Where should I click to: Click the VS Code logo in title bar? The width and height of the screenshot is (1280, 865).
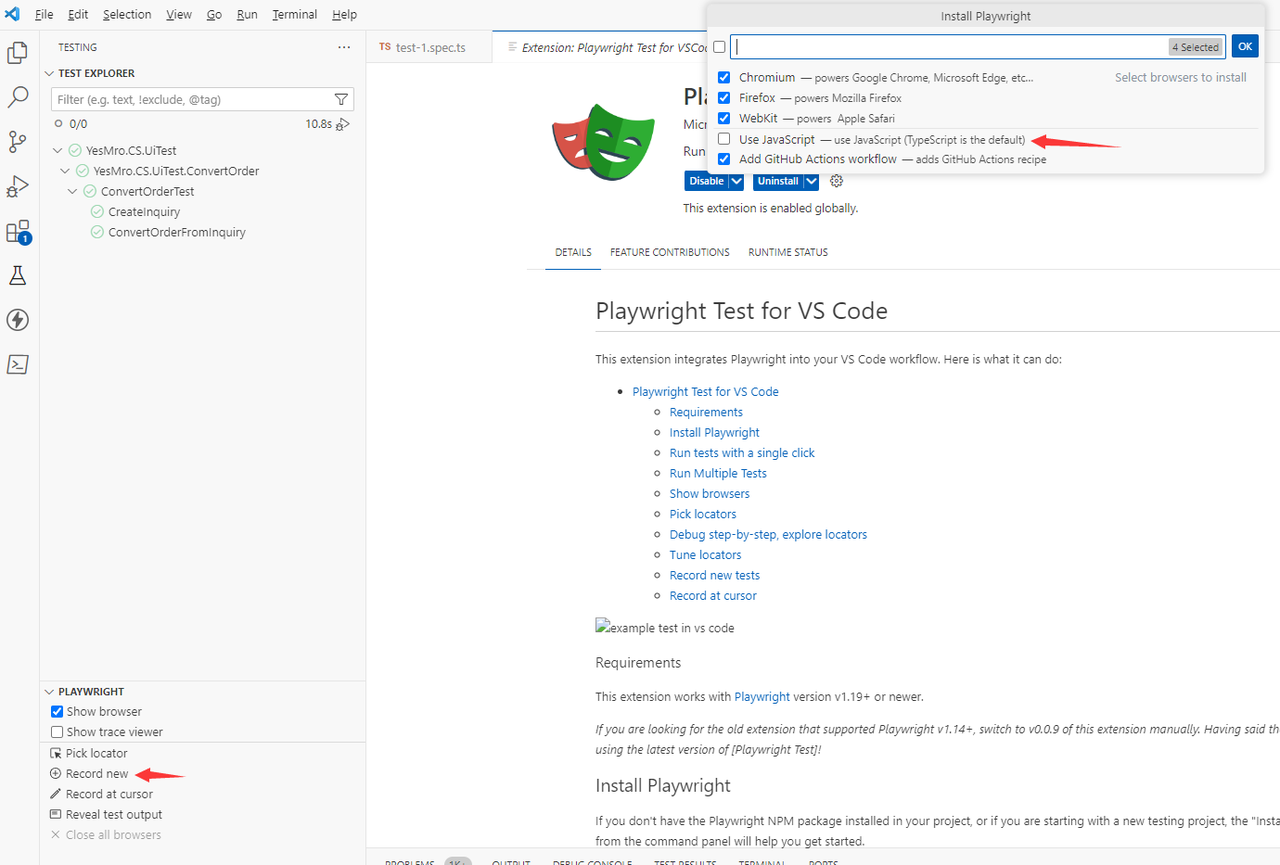(13, 14)
